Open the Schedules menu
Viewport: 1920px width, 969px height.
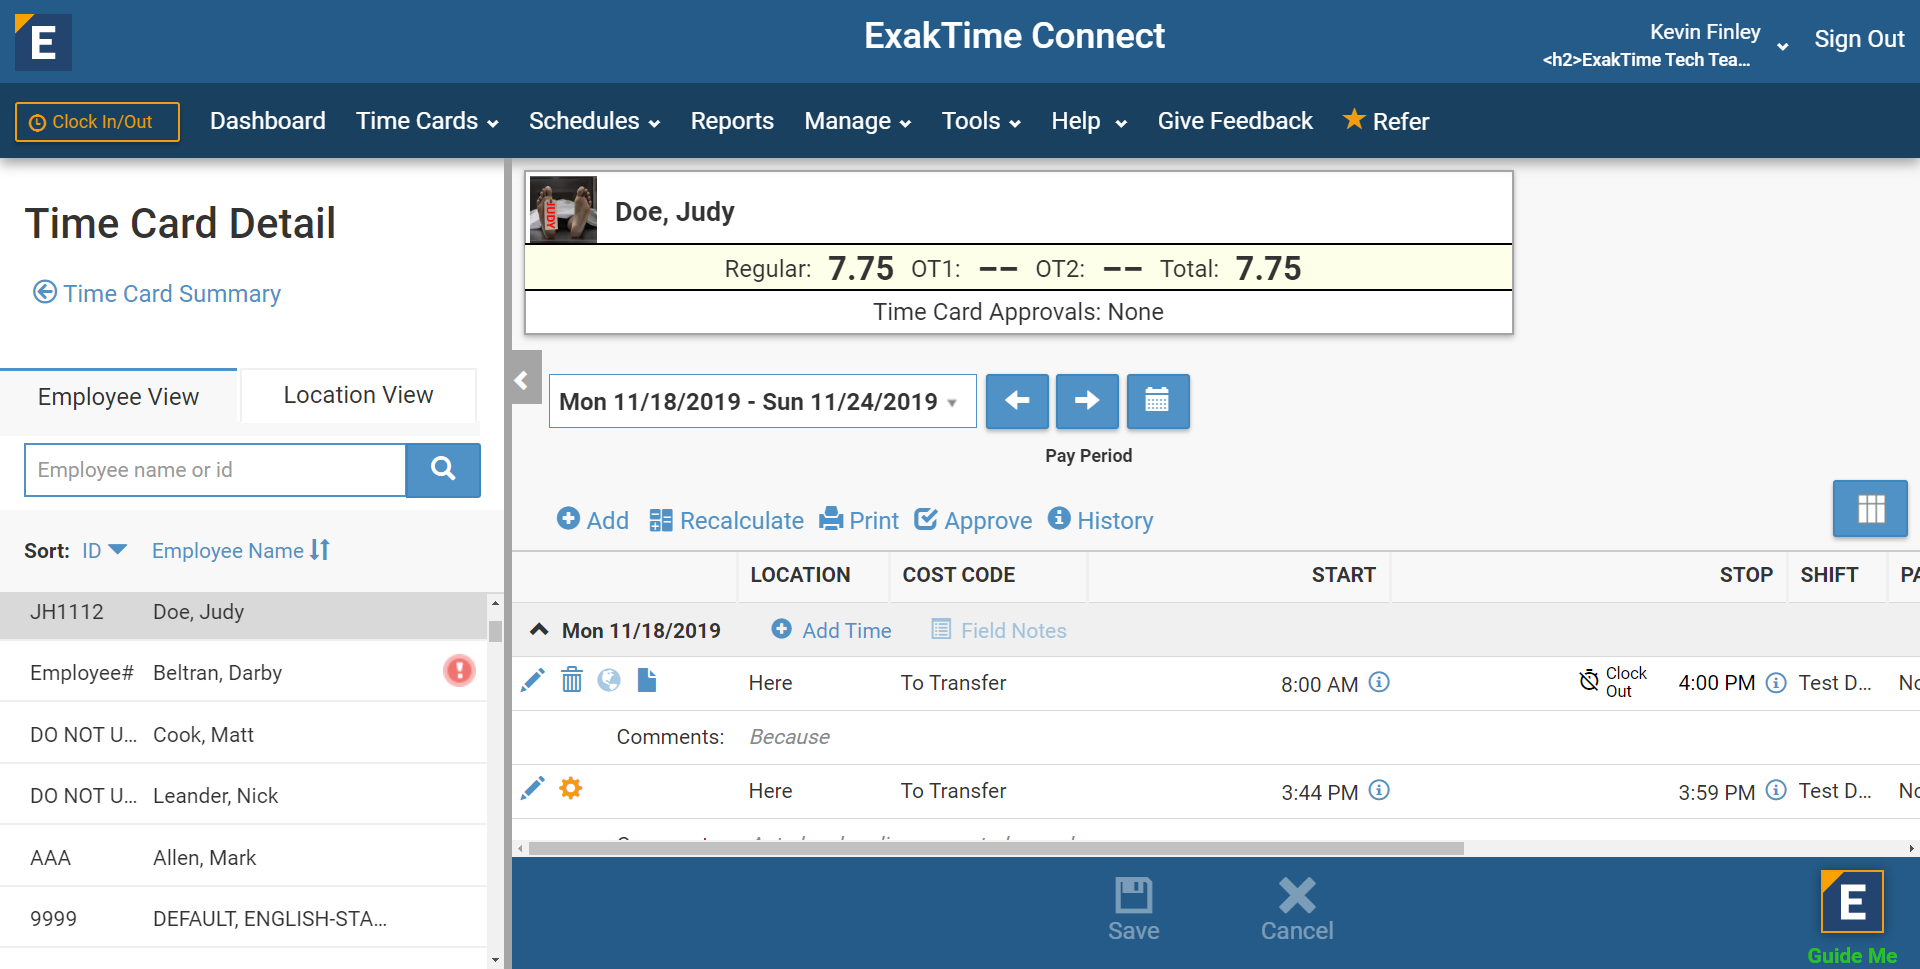pos(594,121)
